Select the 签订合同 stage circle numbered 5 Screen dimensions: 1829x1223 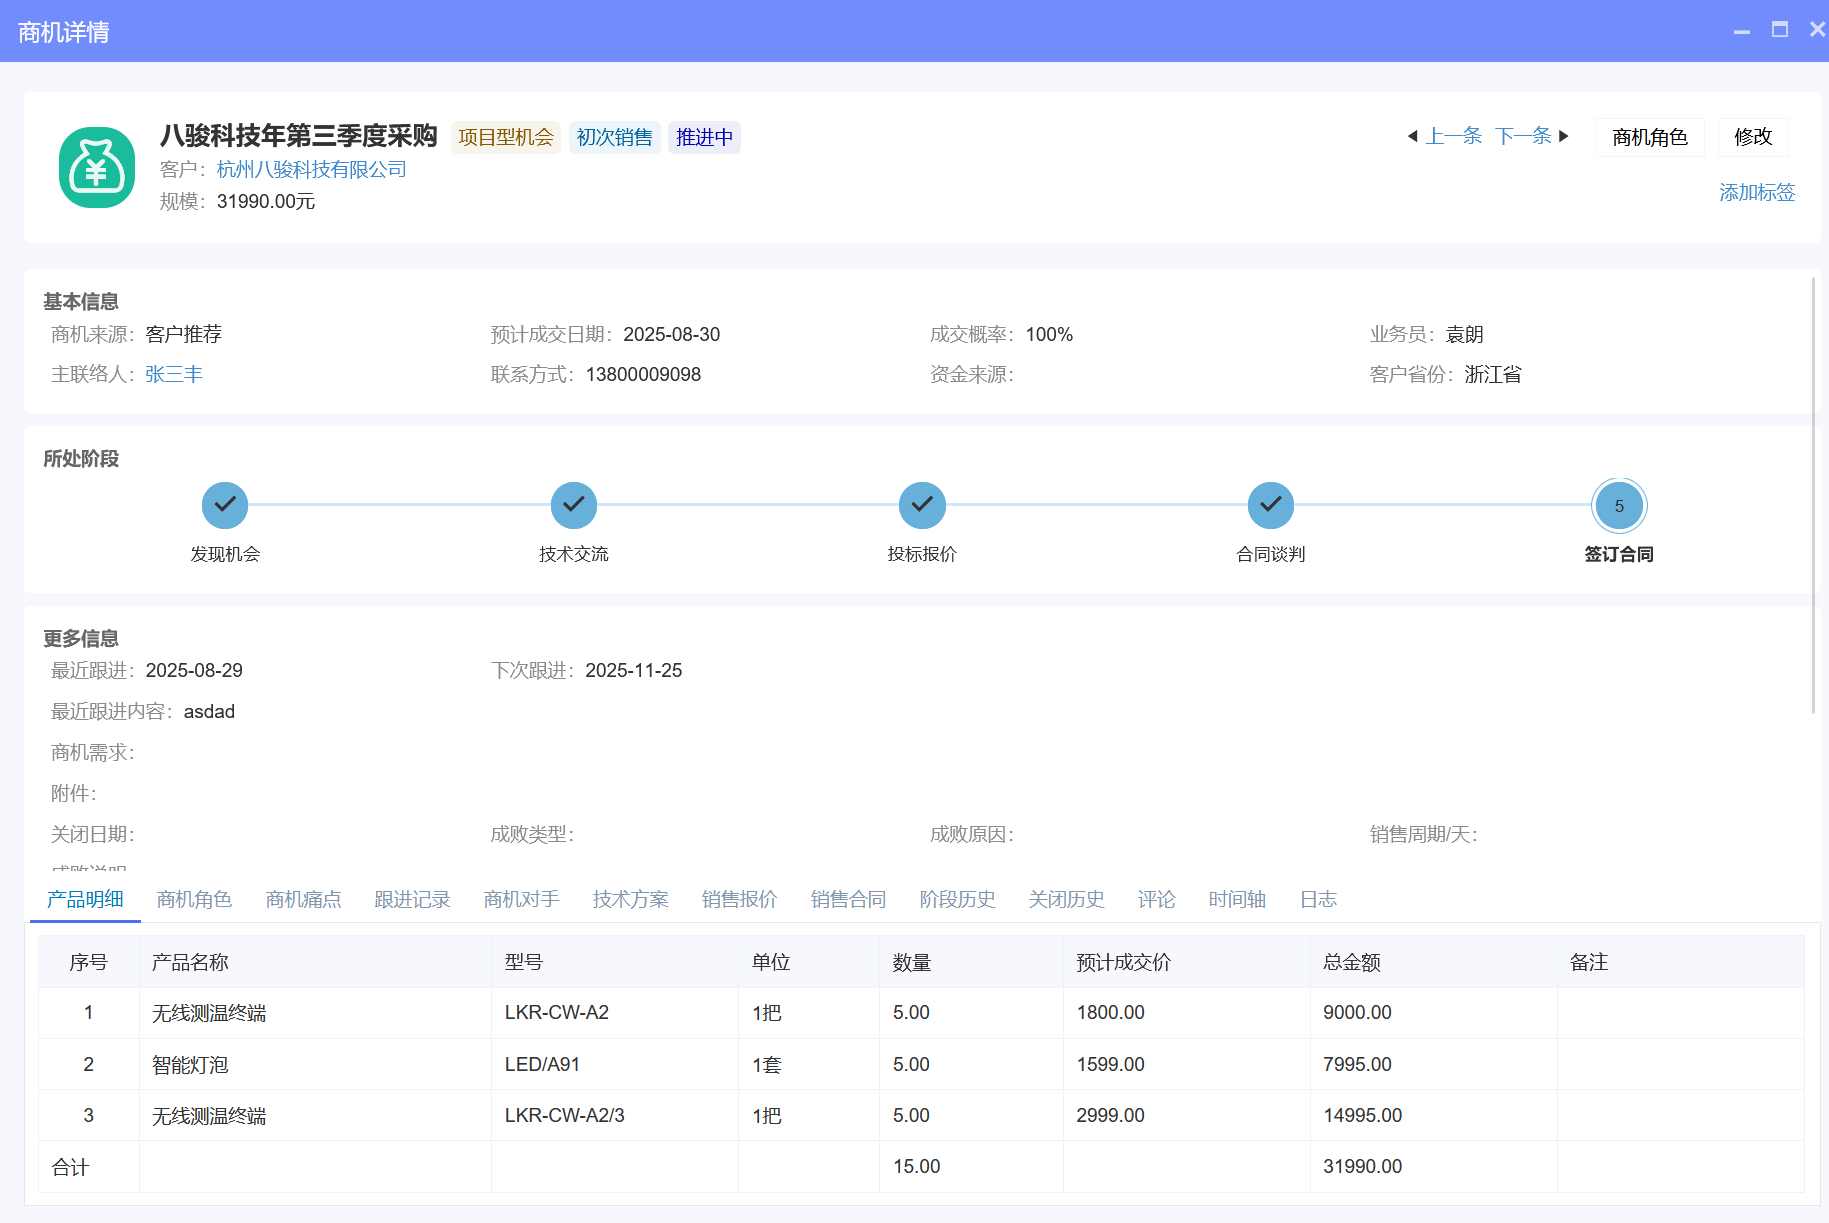pyautogui.click(x=1619, y=505)
